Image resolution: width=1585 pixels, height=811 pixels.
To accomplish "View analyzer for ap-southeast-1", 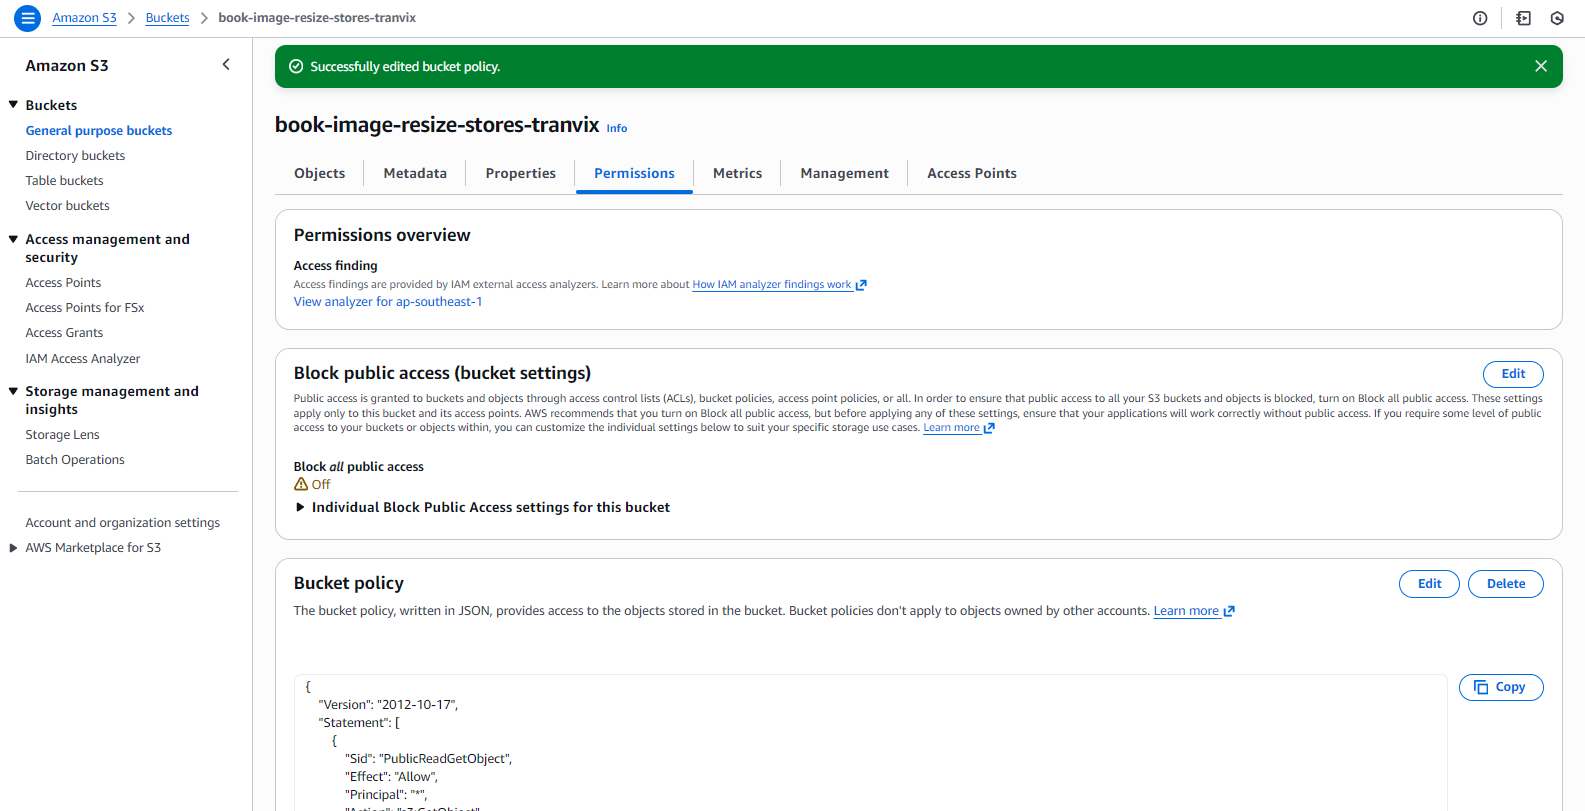I will click(388, 302).
